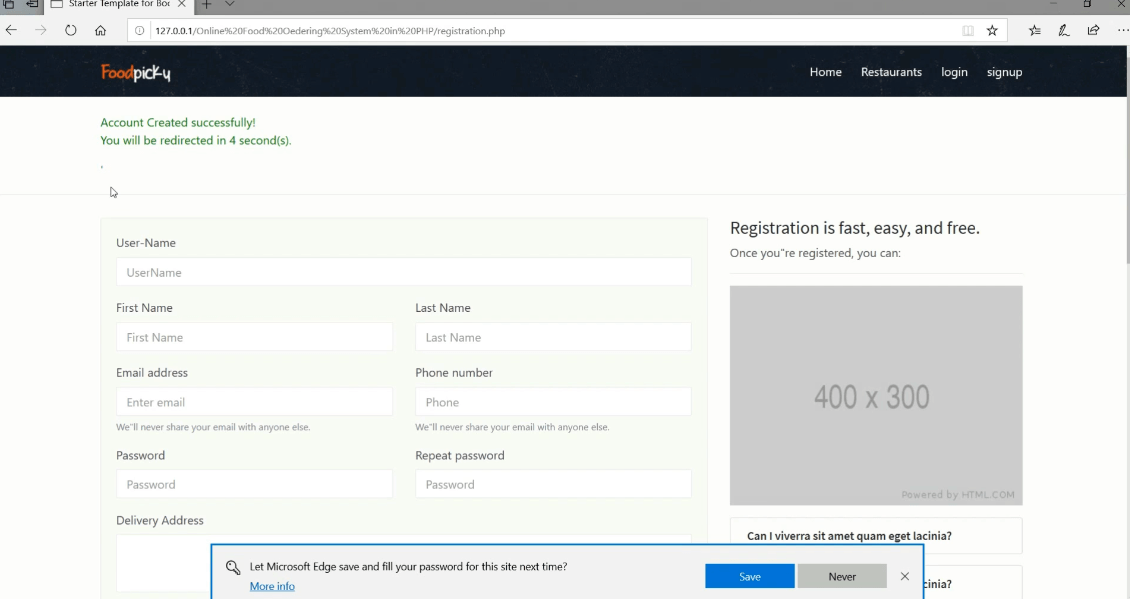
Task: Open a new tab with the plus button
Action: point(207,4)
